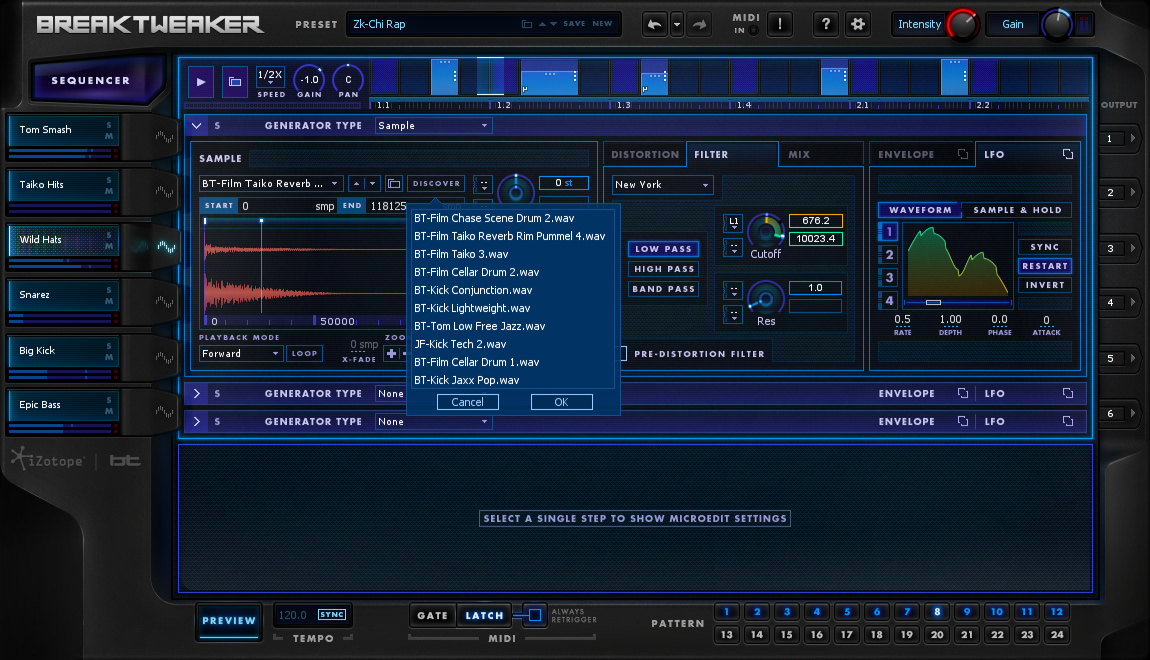Click the sequencer play button
This screenshot has width=1150, height=660.
coord(201,81)
